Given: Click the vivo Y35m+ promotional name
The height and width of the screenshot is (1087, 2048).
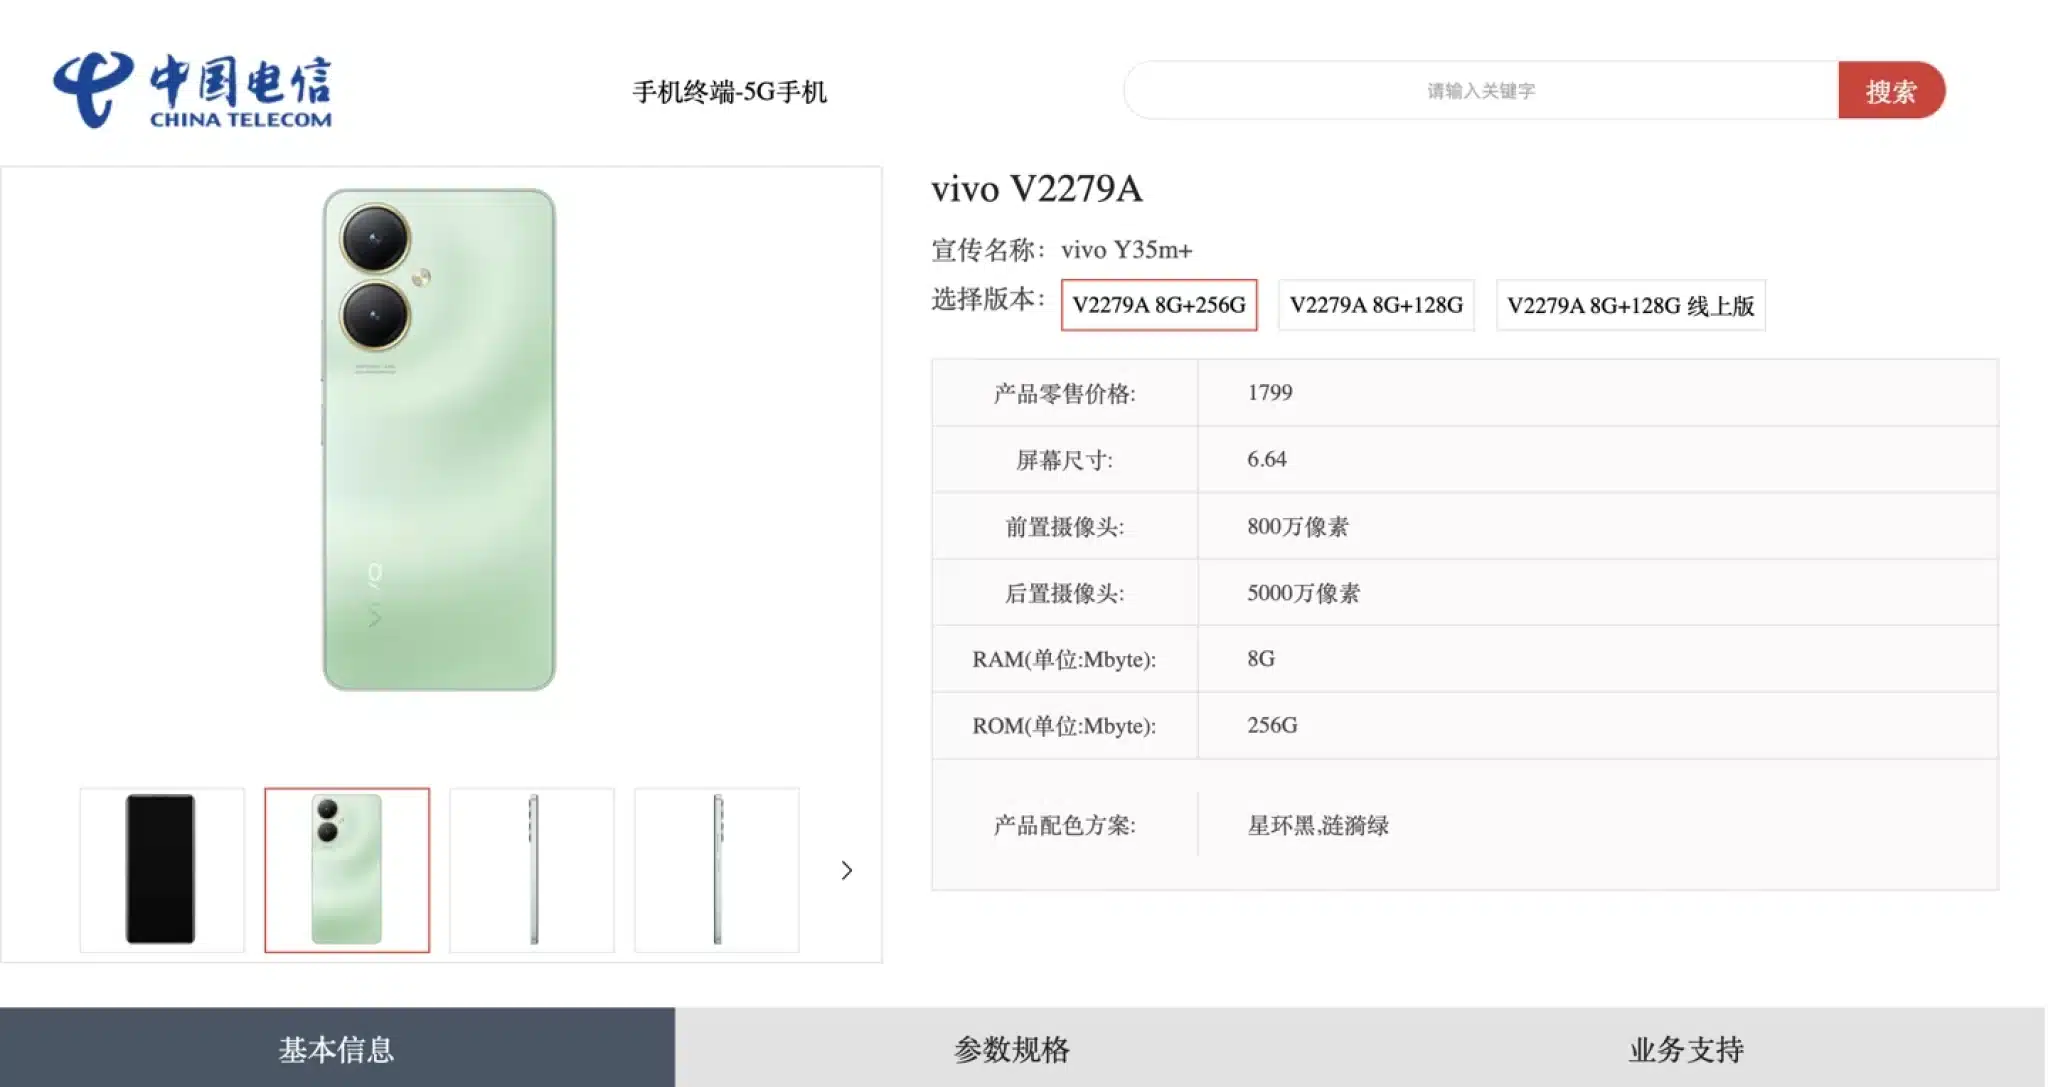Looking at the screenshot, I should (x=1126, y=249).
